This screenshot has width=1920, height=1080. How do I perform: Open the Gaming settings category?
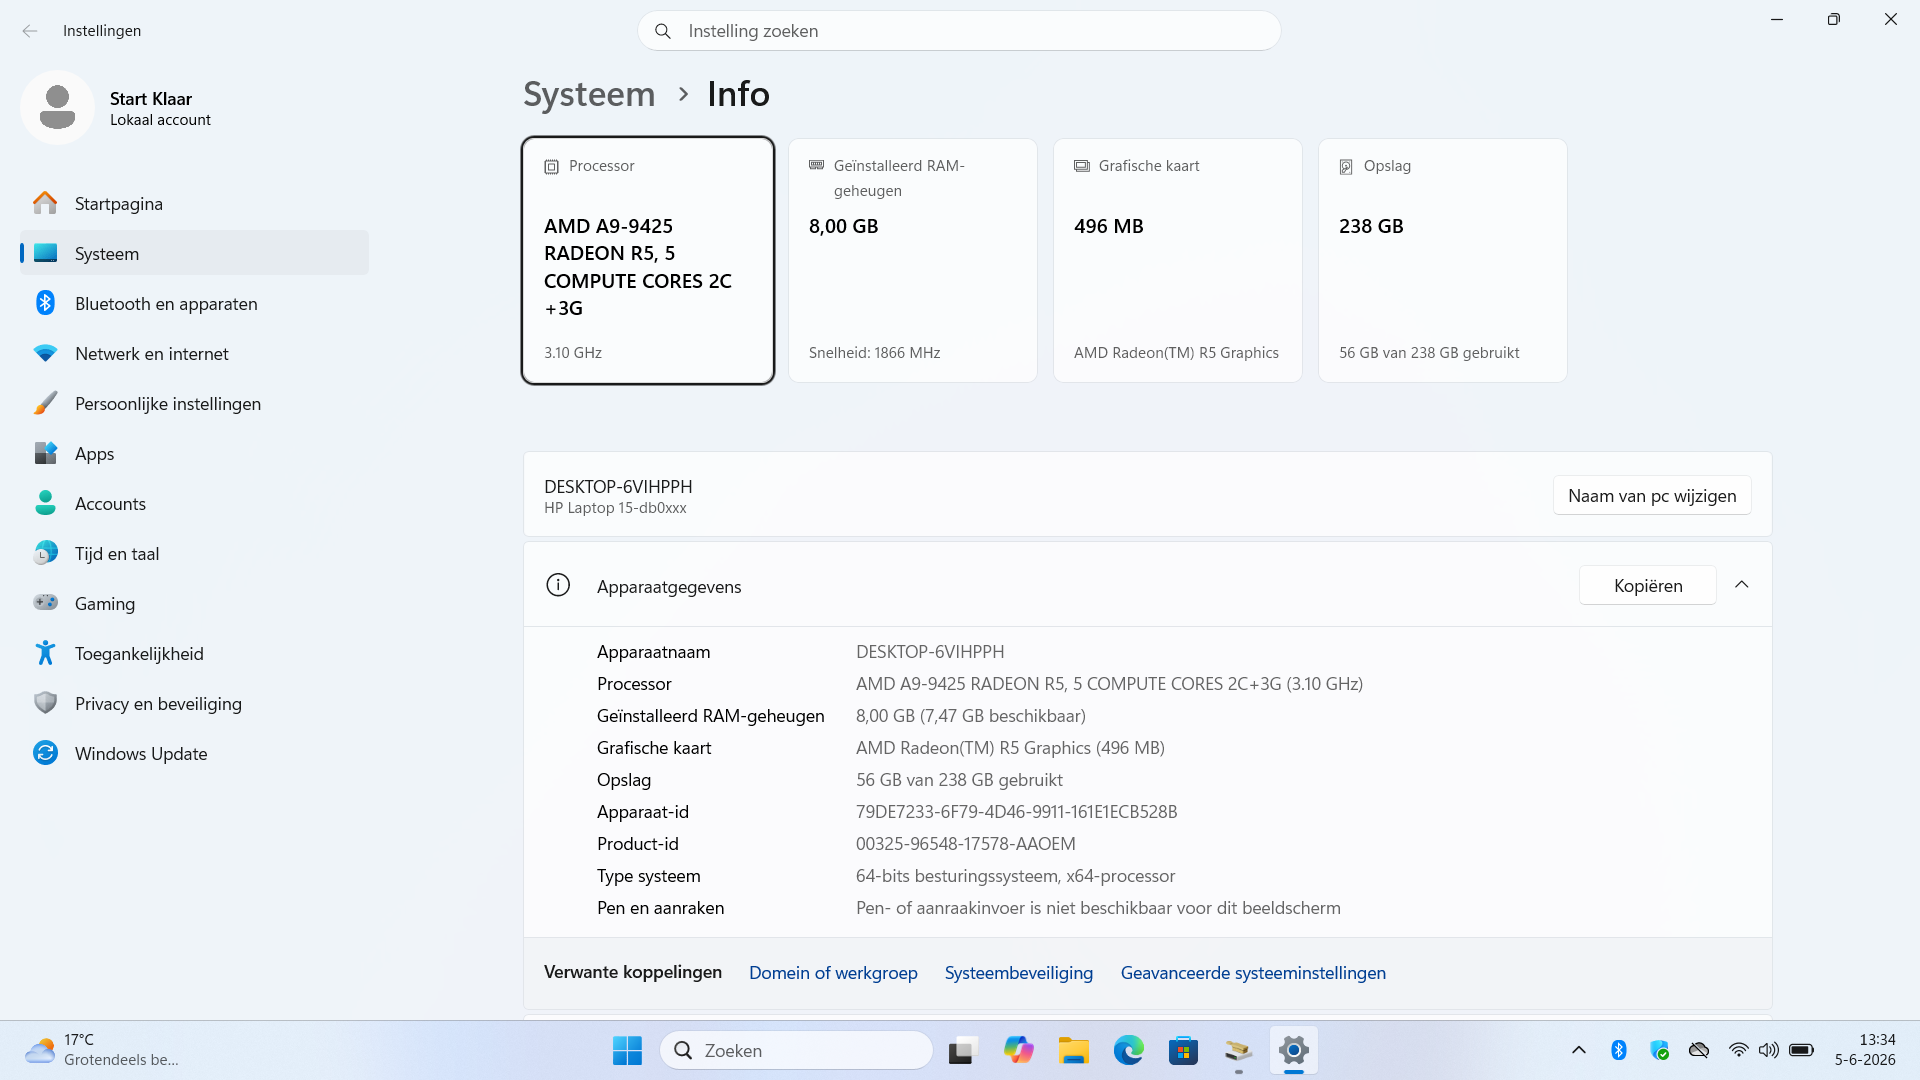[x=194, y=603]
